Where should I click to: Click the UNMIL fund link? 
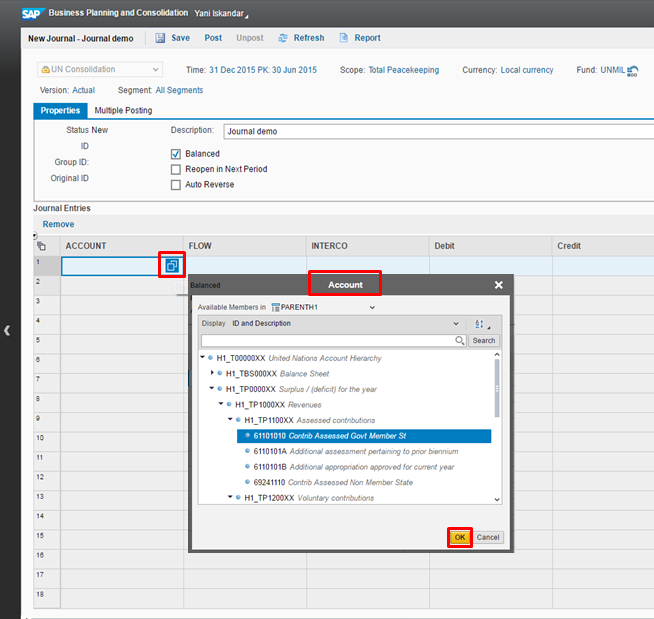pos(613,70)
